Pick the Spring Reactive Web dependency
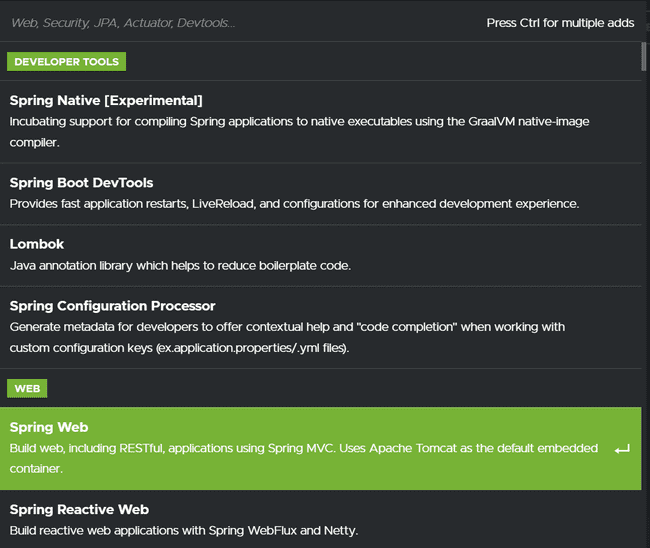The height and width of the screenshot is (548, 650). pos(320,520)
